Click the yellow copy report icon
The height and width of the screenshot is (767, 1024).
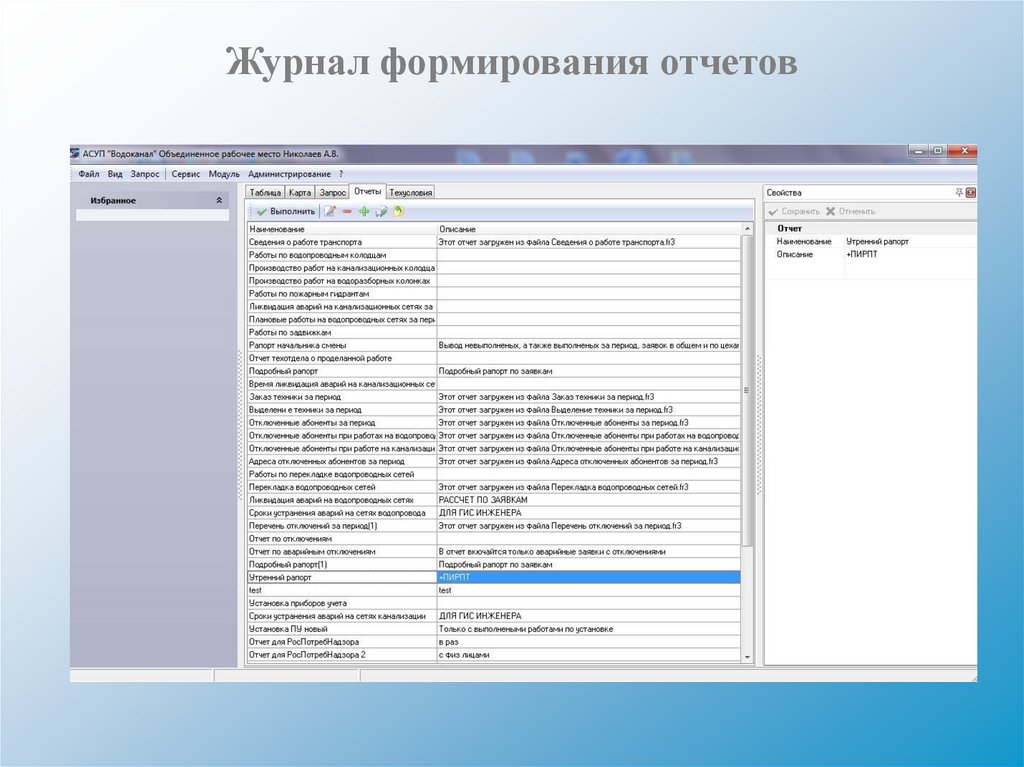click(398, 211)
